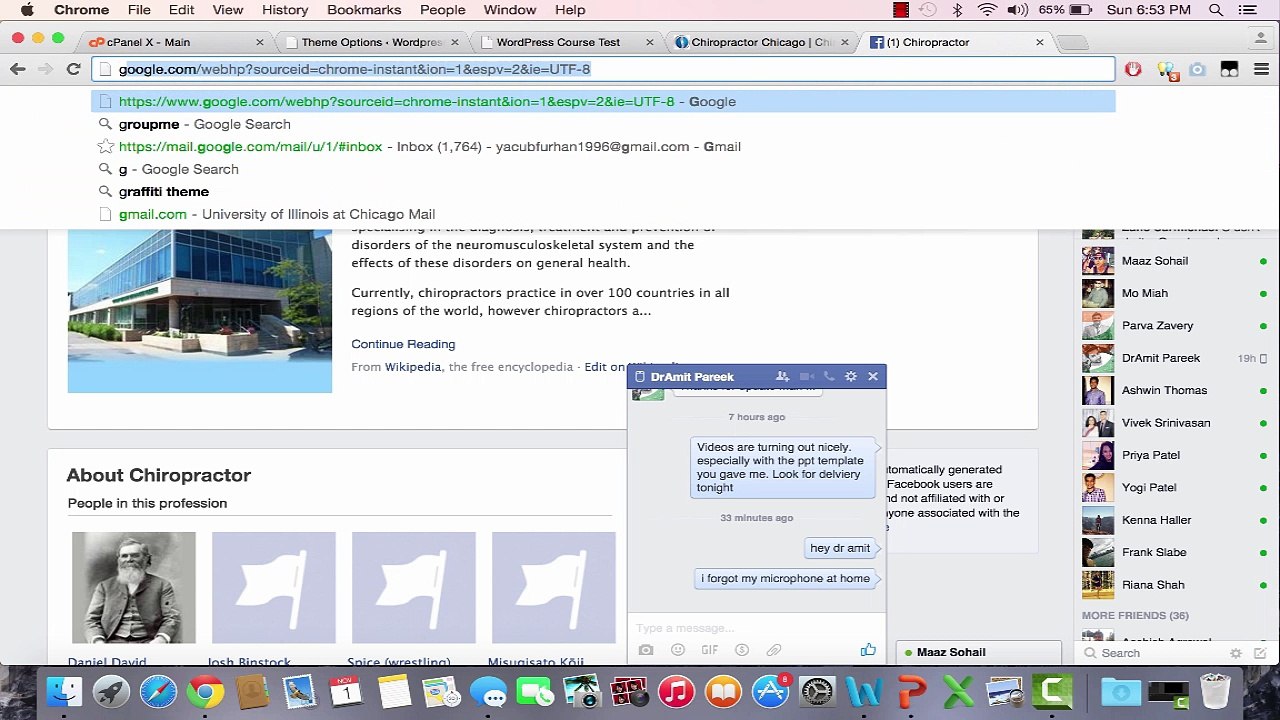Reload the current page
Image resolution: width=1280 pixels, height=720 pixels.
click(x=73, y=69)
